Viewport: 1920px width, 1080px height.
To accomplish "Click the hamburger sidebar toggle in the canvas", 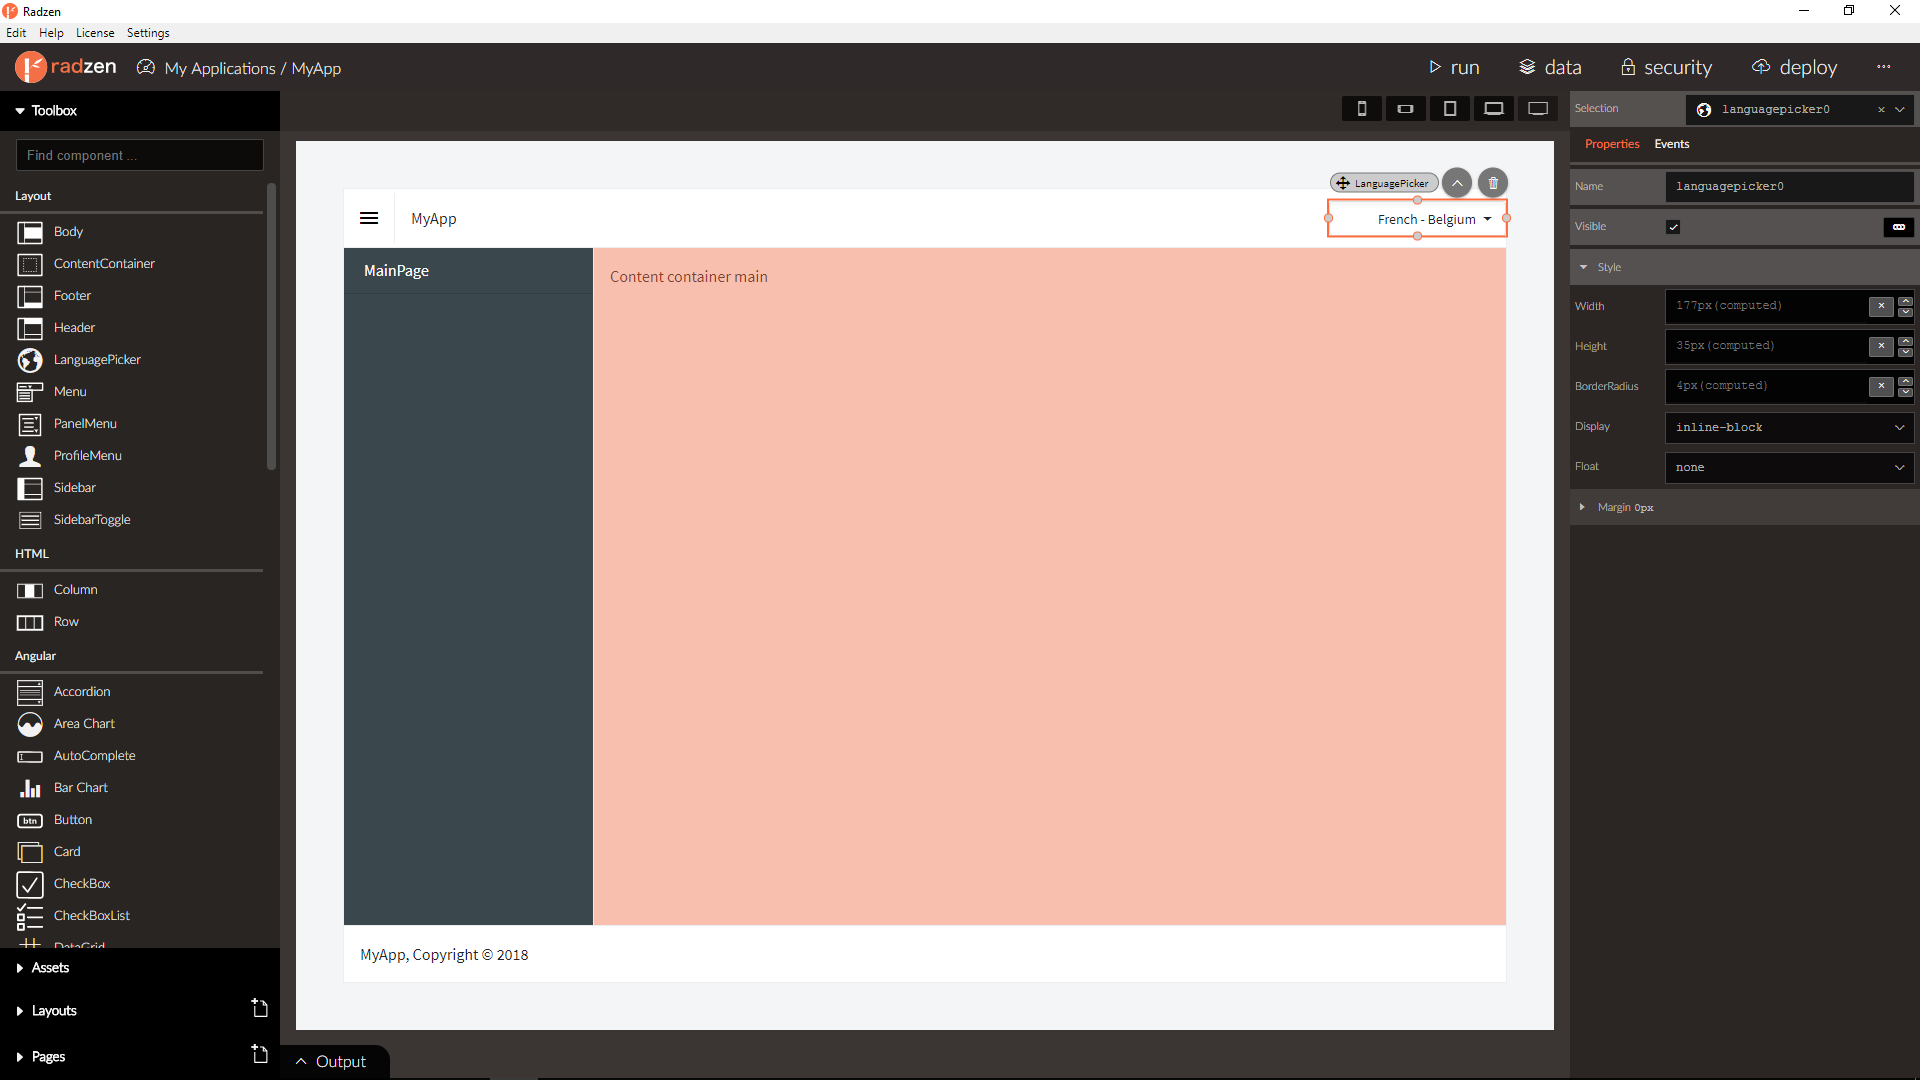I will (369, 218).
